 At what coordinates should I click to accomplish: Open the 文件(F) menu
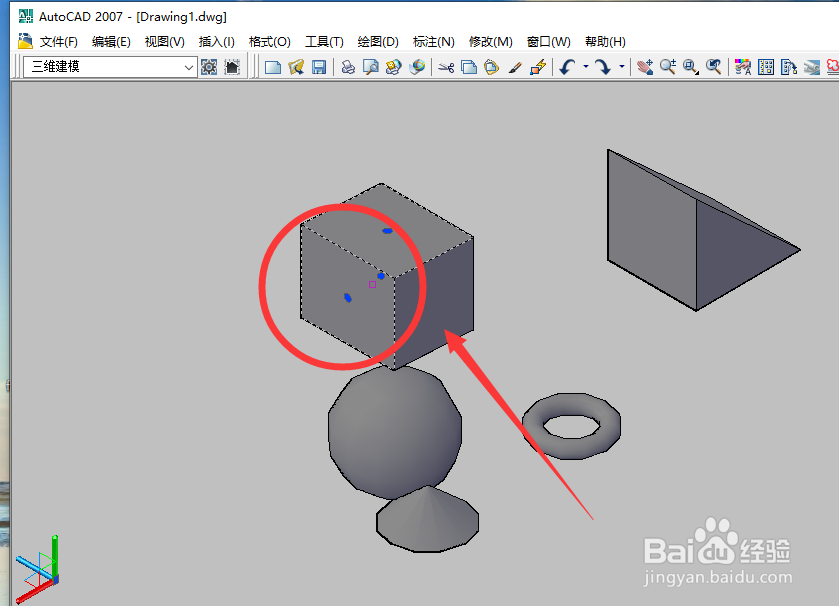pos(58,42)
